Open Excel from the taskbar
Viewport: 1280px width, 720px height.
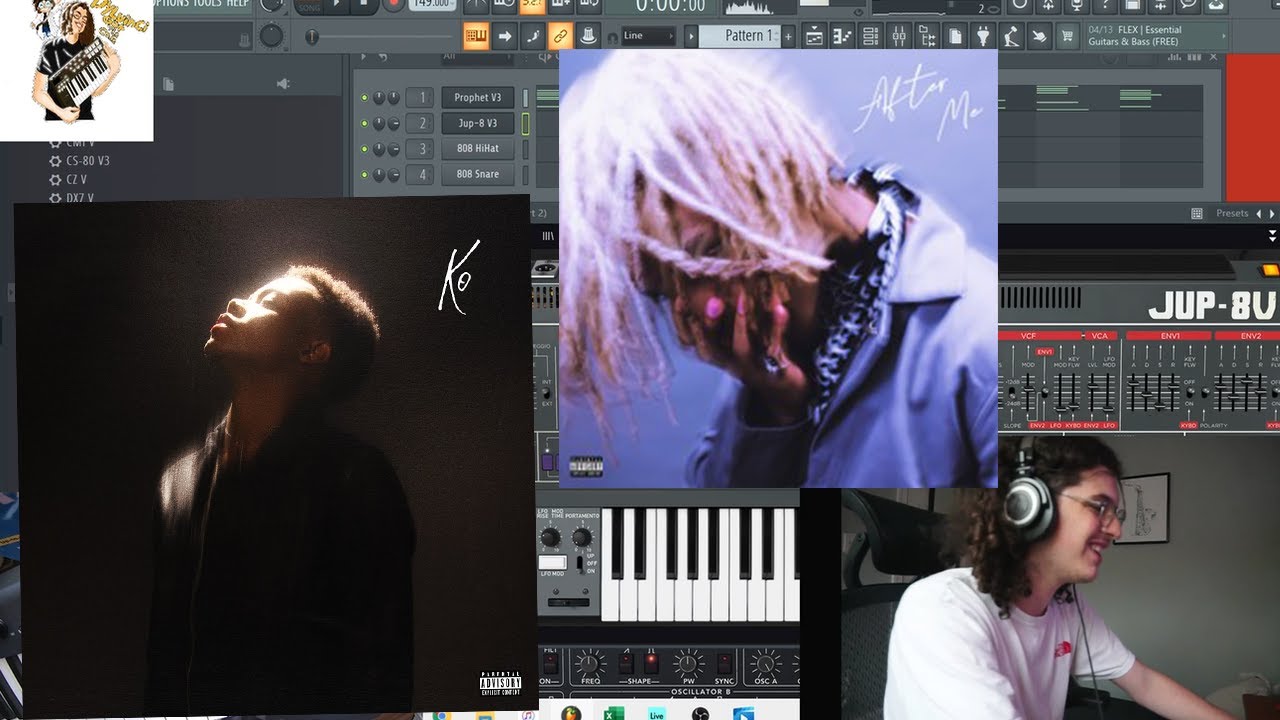613,714
